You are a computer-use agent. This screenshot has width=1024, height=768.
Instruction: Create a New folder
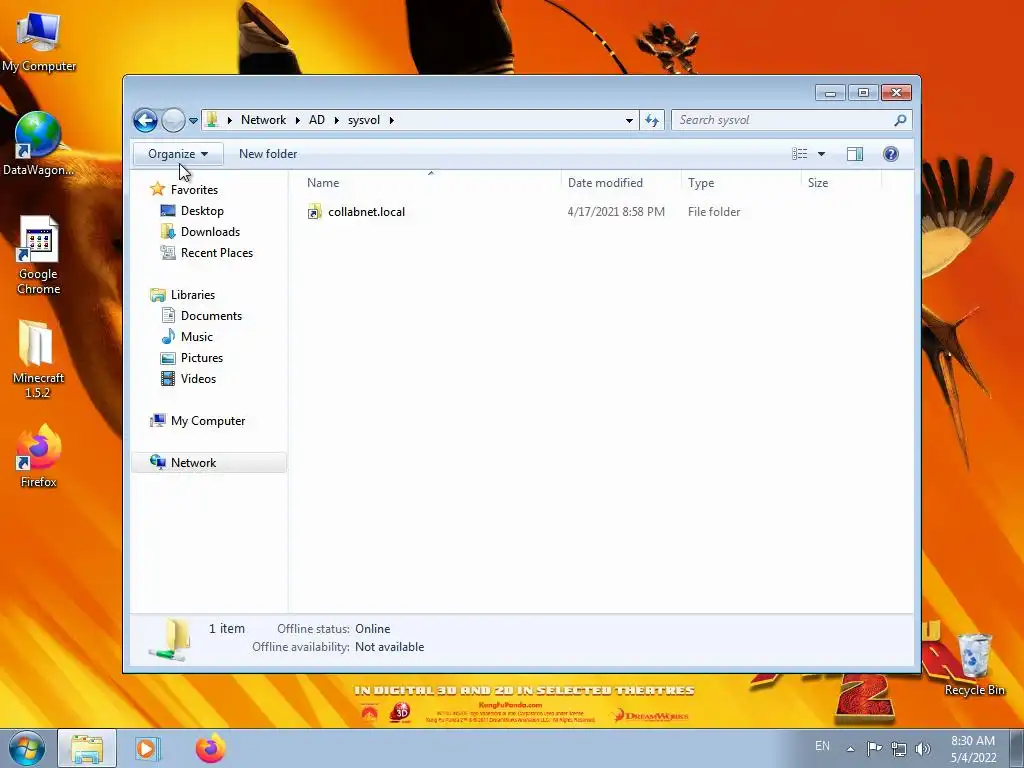point(268,154)
